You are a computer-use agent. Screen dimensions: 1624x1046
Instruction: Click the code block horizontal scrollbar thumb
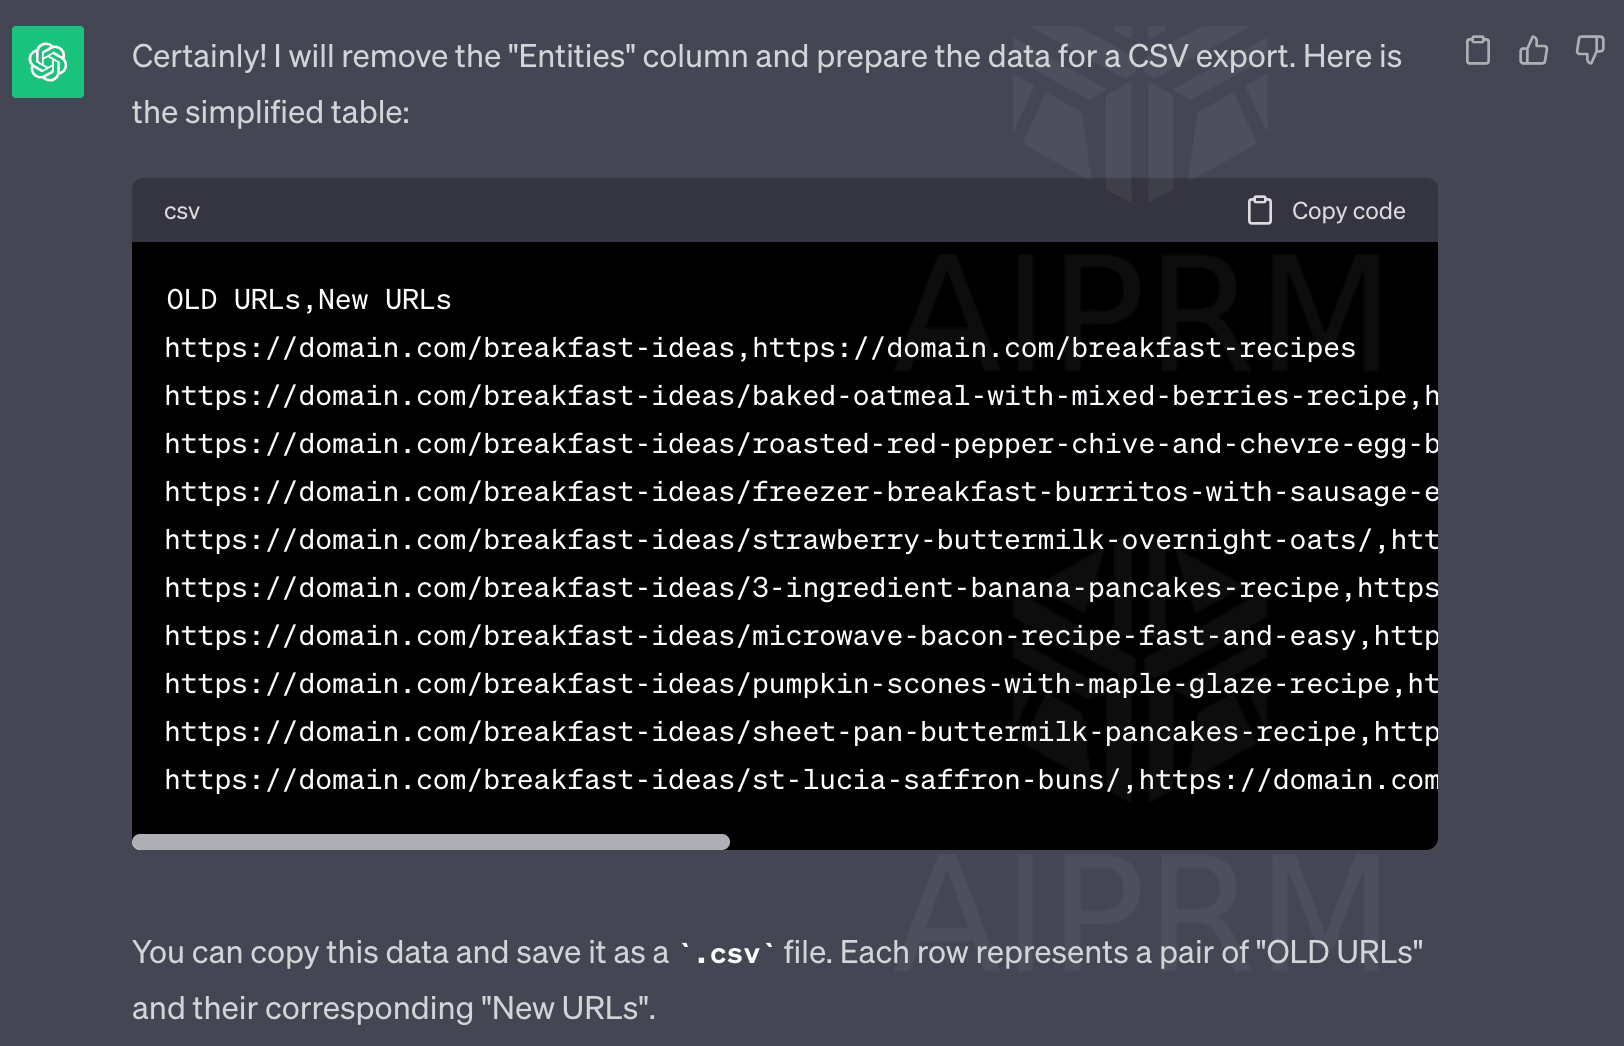click(x=431, y=842)
